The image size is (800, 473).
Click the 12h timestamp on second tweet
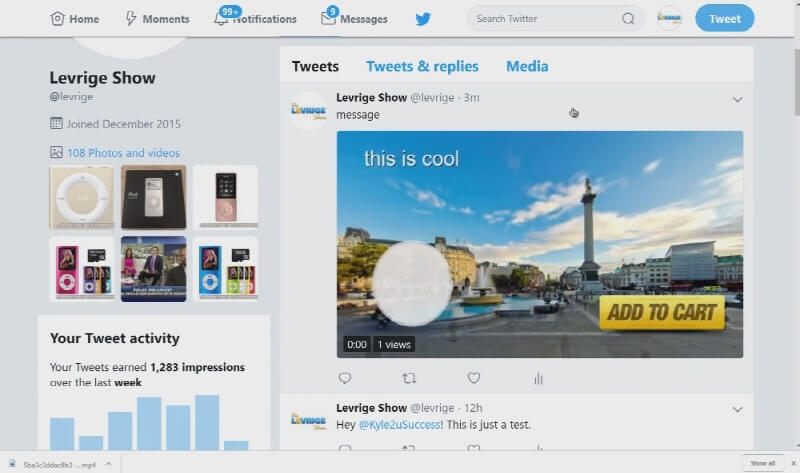coord(473,408)
